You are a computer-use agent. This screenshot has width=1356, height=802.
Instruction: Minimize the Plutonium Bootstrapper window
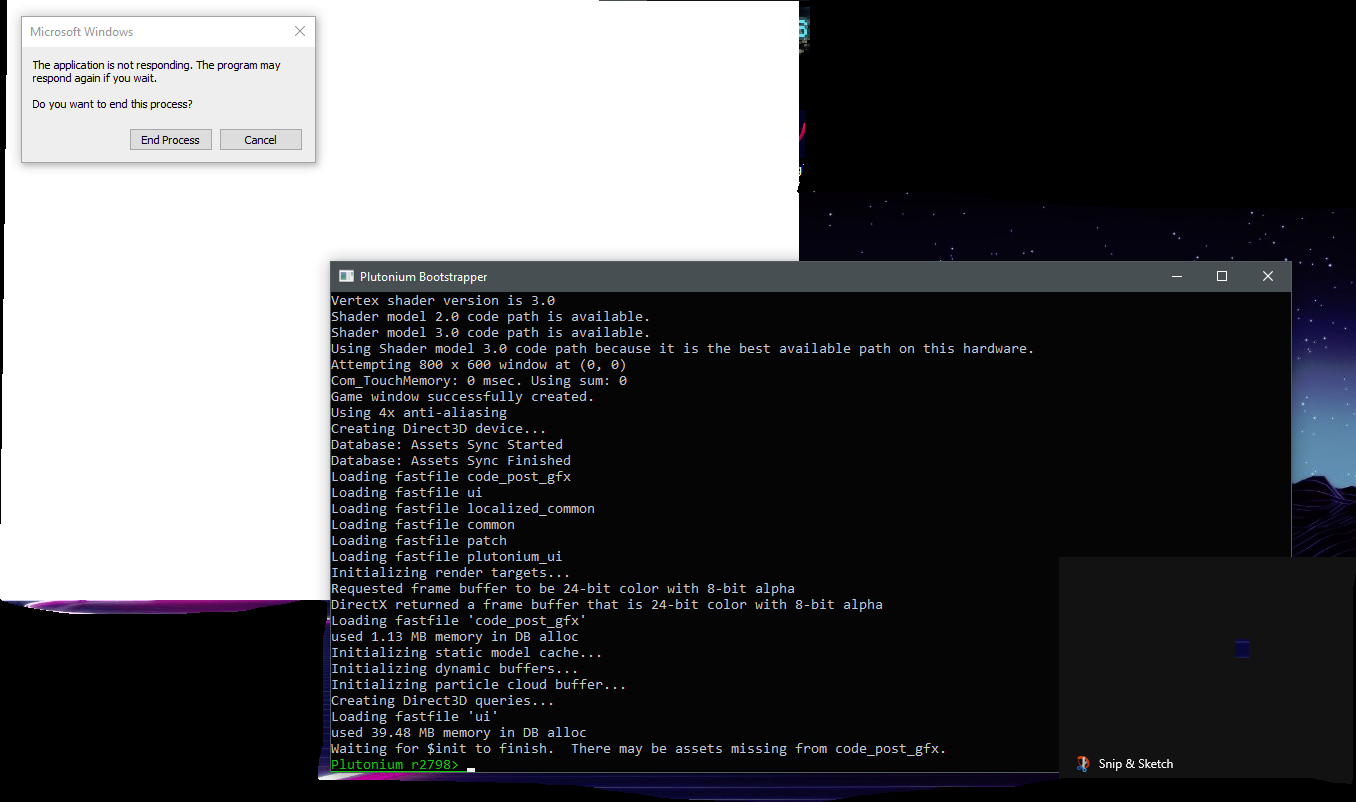click(1175, 276)
